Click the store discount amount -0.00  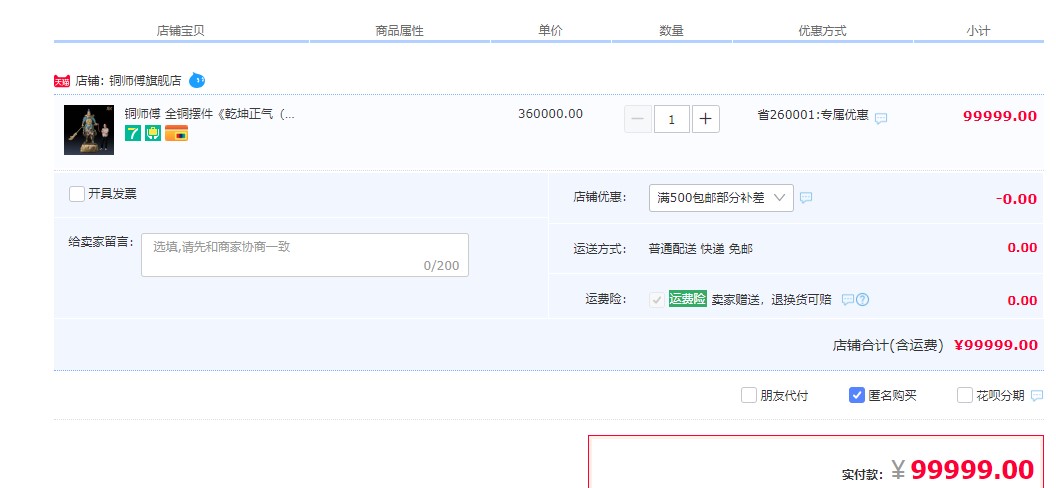[x=1016, y=199]
